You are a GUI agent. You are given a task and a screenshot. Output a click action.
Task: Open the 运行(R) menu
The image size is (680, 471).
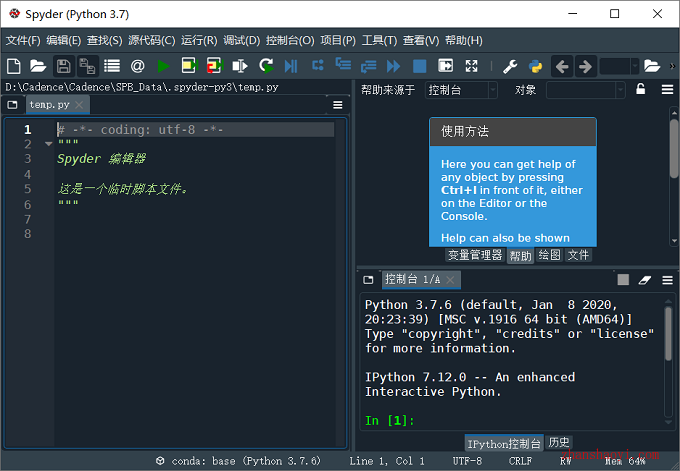(199, 40)
